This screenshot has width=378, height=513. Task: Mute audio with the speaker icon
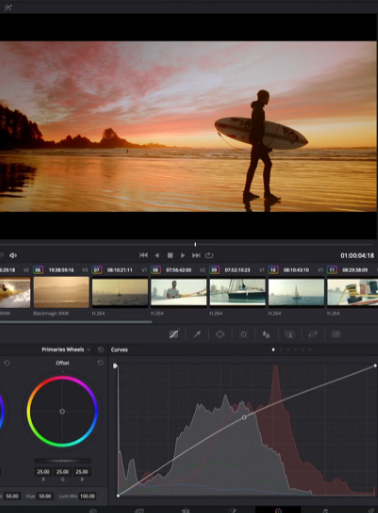13,255
